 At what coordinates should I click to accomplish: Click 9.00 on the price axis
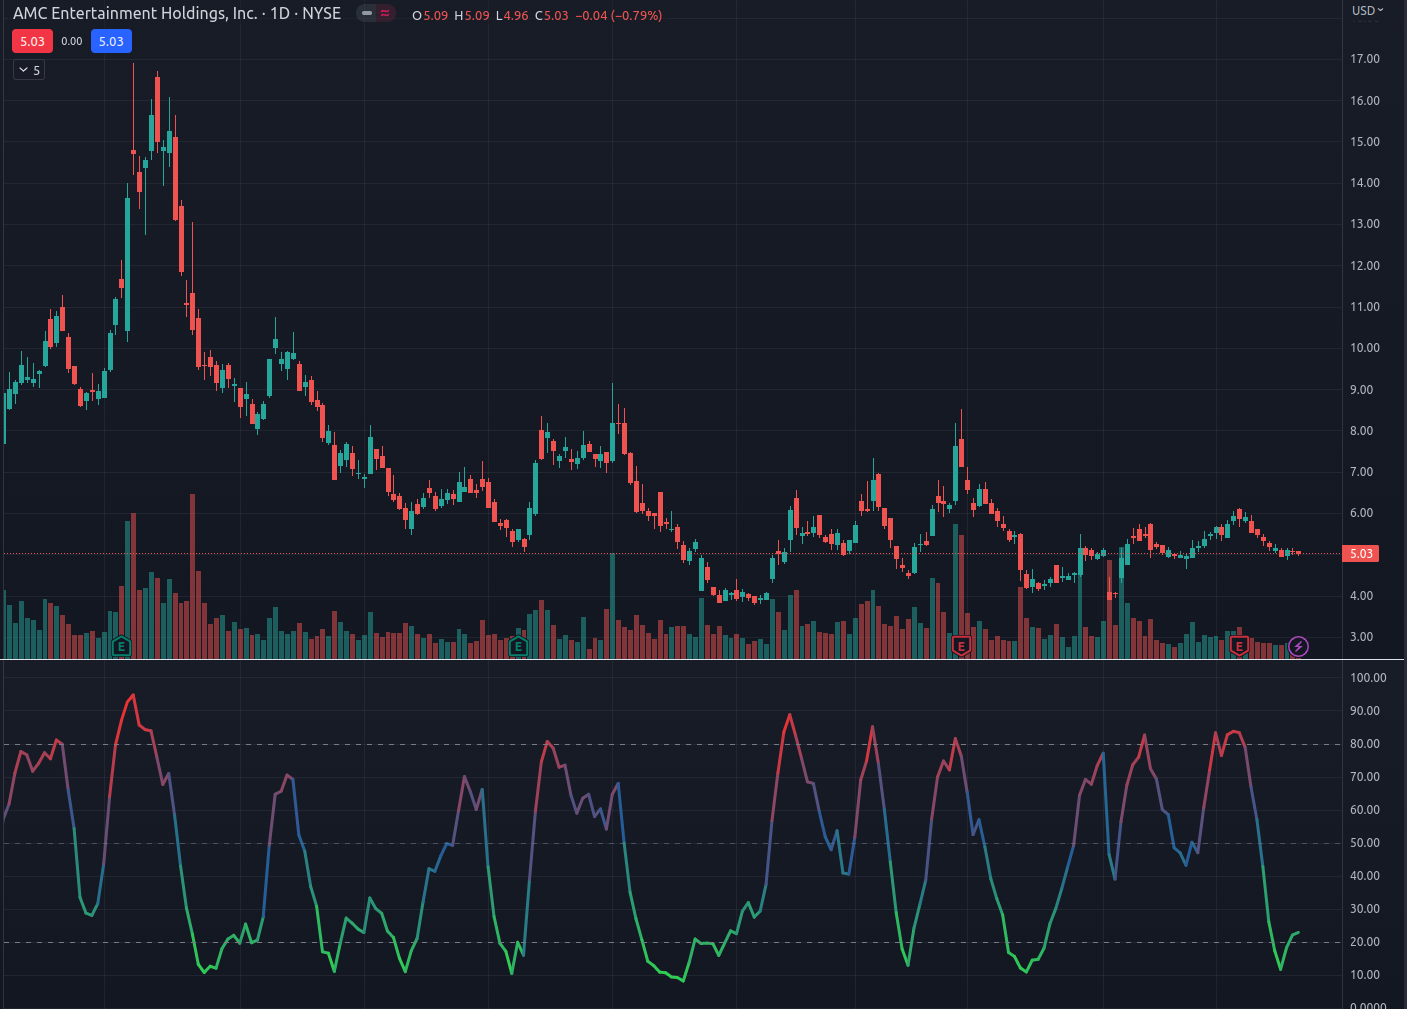pyautogui.click(x=1362, y=390)
